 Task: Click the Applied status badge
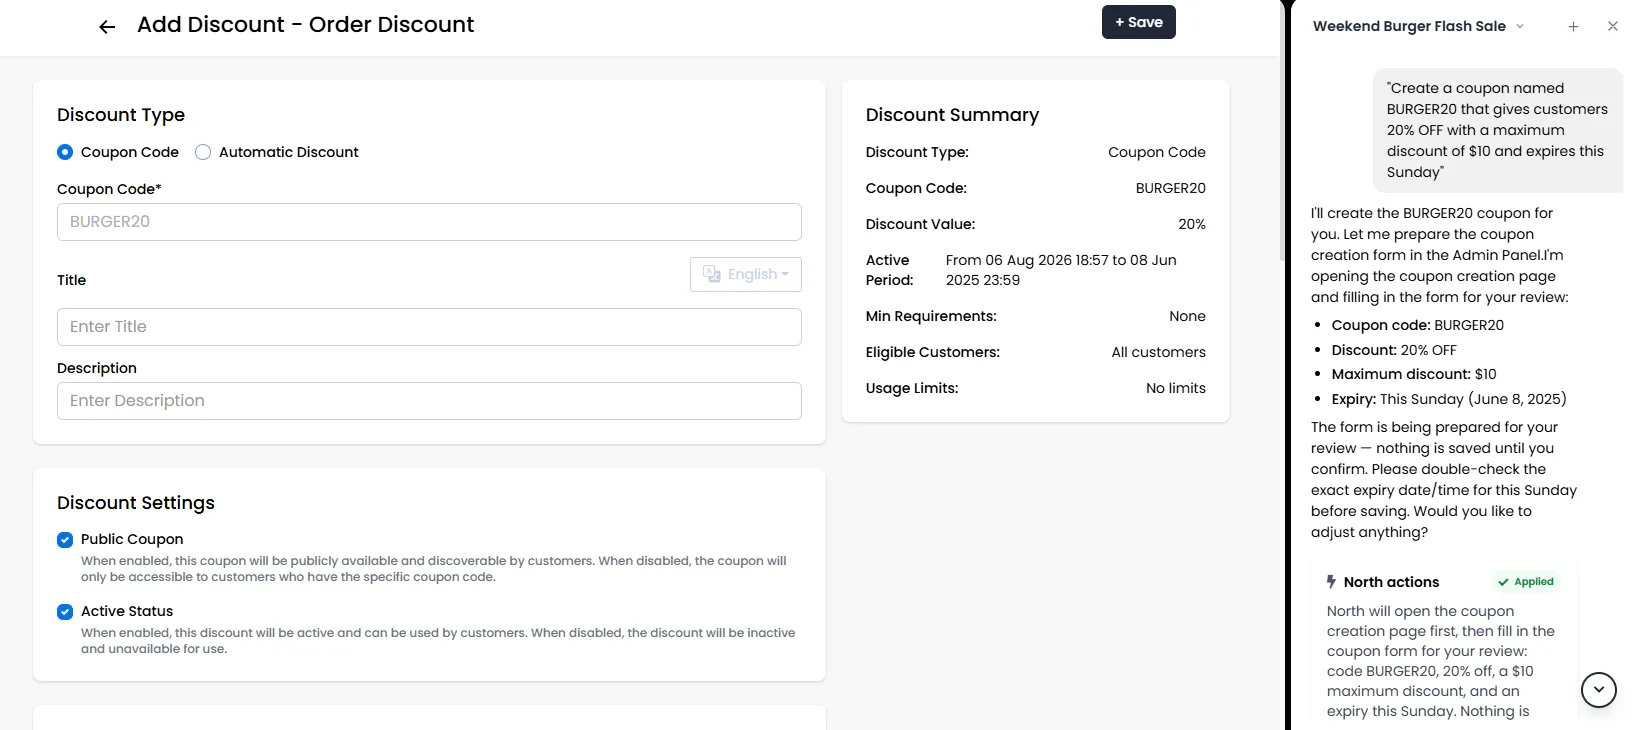coord(1526,582)
